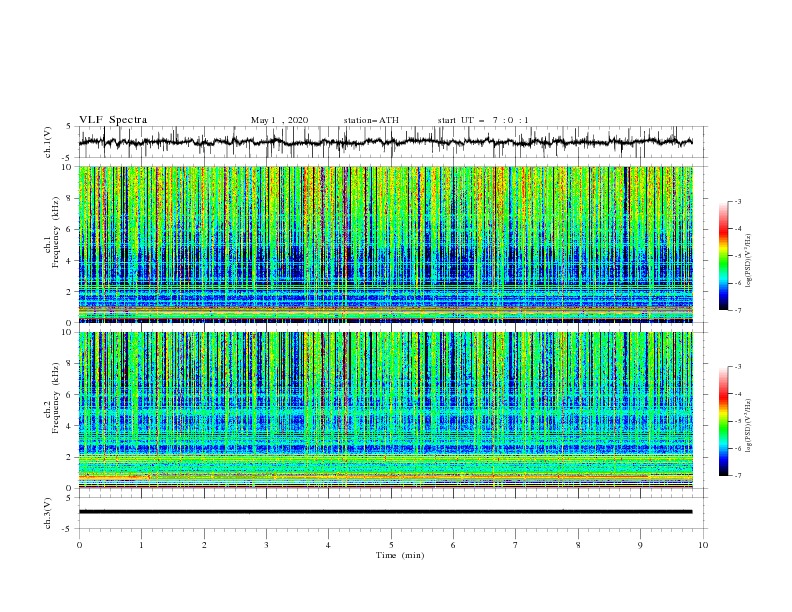Image resolution: width=792 pixels, height=612 pixels.
Task: Click the ch.2 spectrogram panel
Action: tap(385, 410)
